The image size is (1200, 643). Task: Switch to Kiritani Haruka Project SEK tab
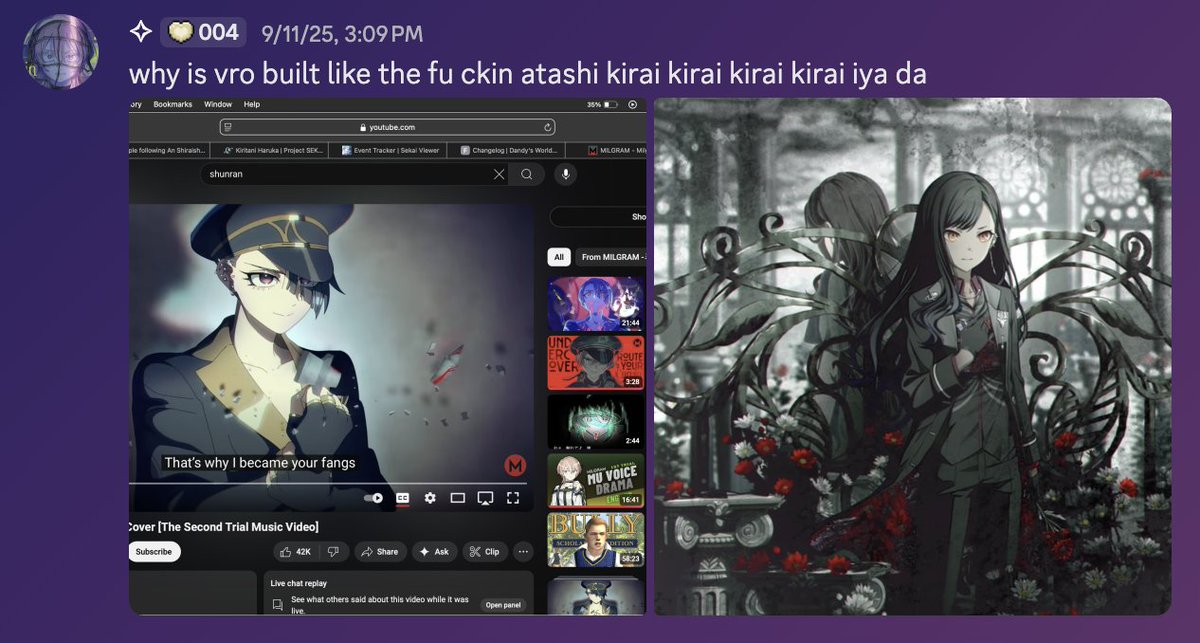pos(271,150)
